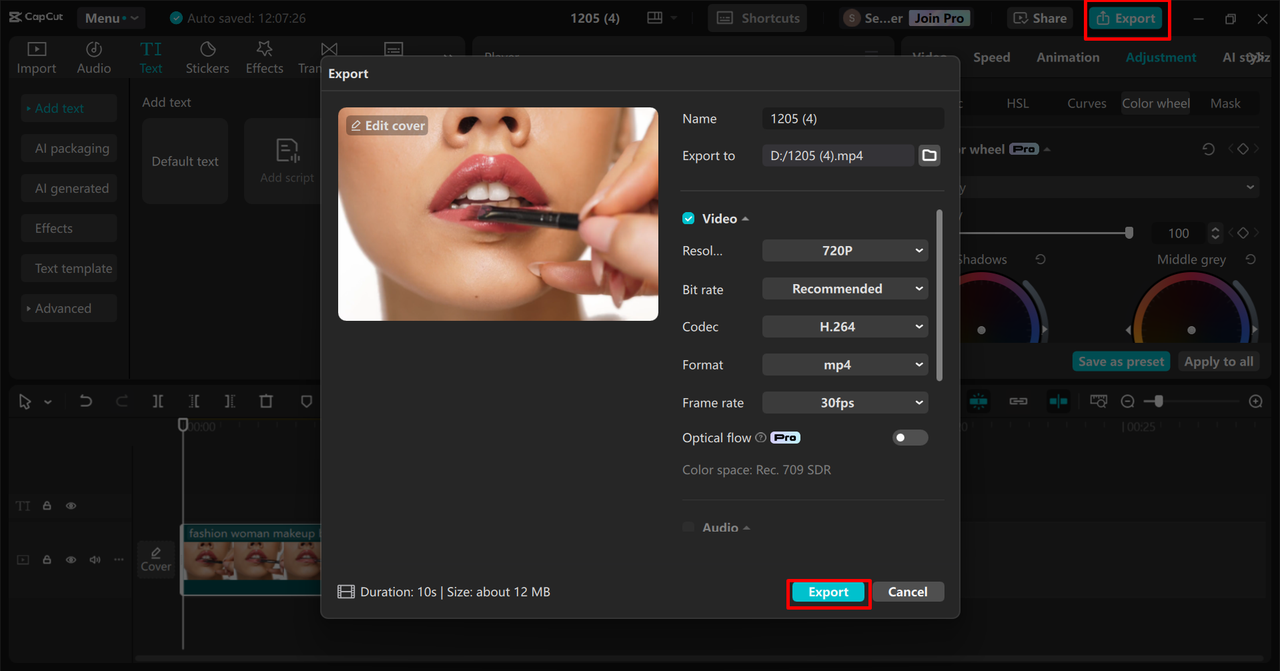This screenshot has height=671, width=1280.
Task: Click the export Name input field
Action: [x=853, y=118]
